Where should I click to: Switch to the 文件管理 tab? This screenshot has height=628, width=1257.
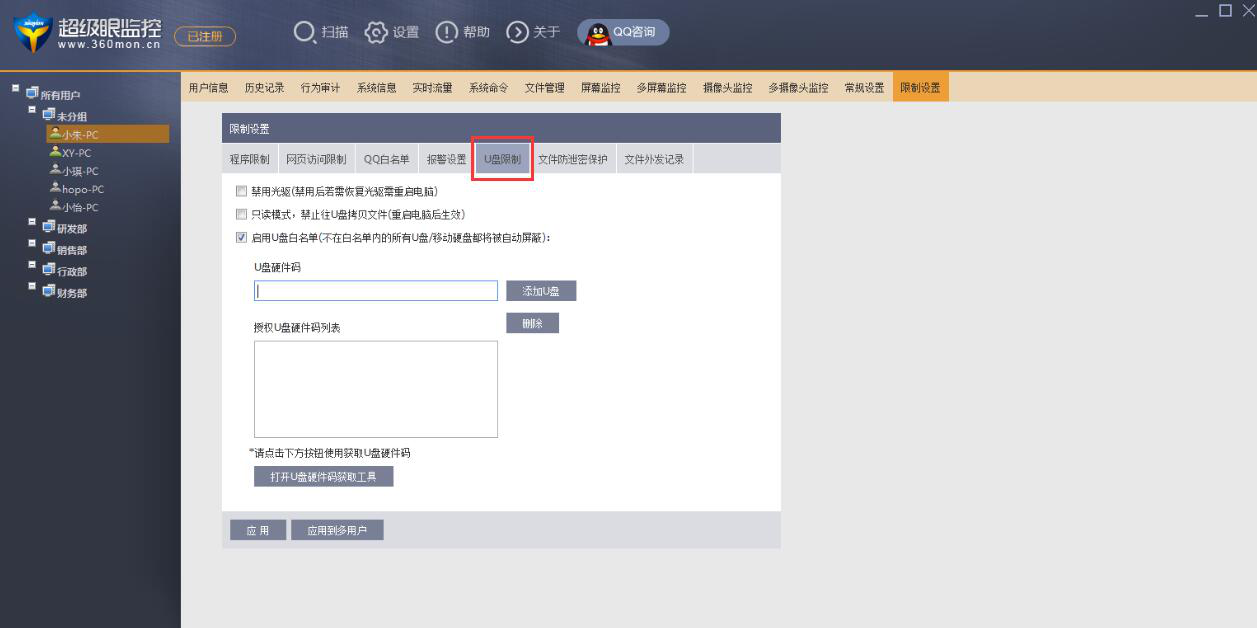[x=545, y=88]
